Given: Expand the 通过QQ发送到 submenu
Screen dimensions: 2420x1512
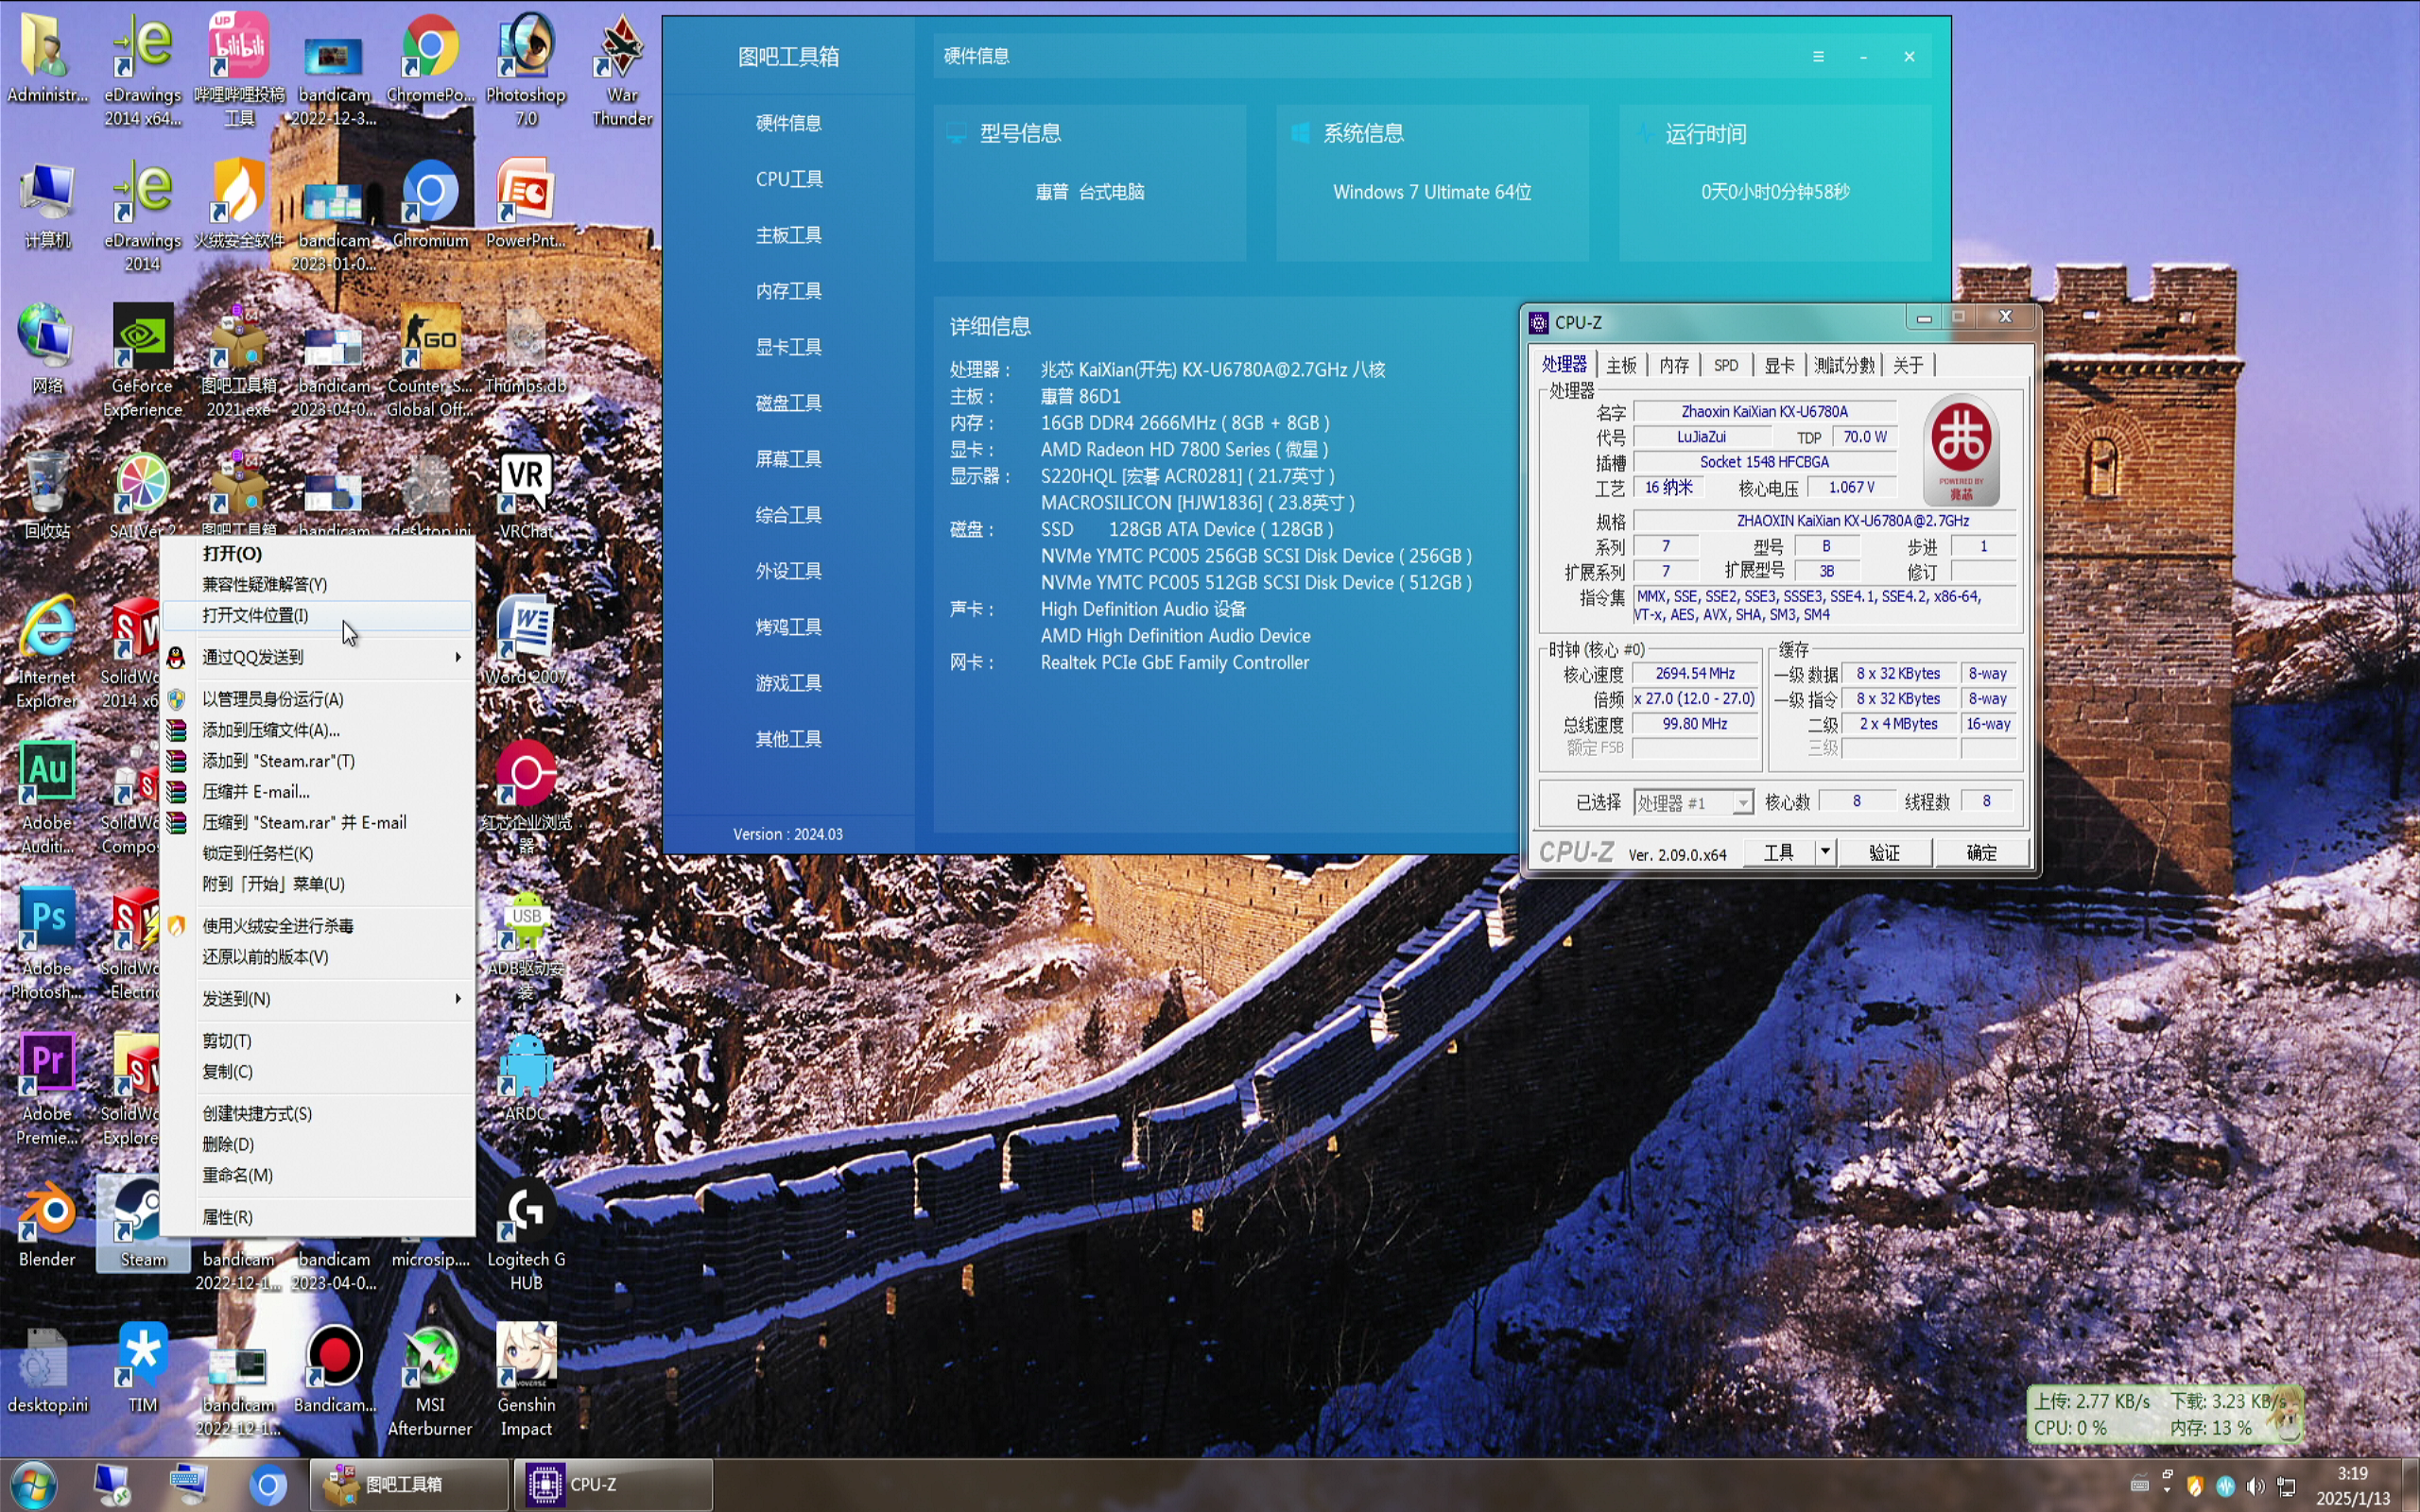Looking at the screenshot, I should coord(318,657).
